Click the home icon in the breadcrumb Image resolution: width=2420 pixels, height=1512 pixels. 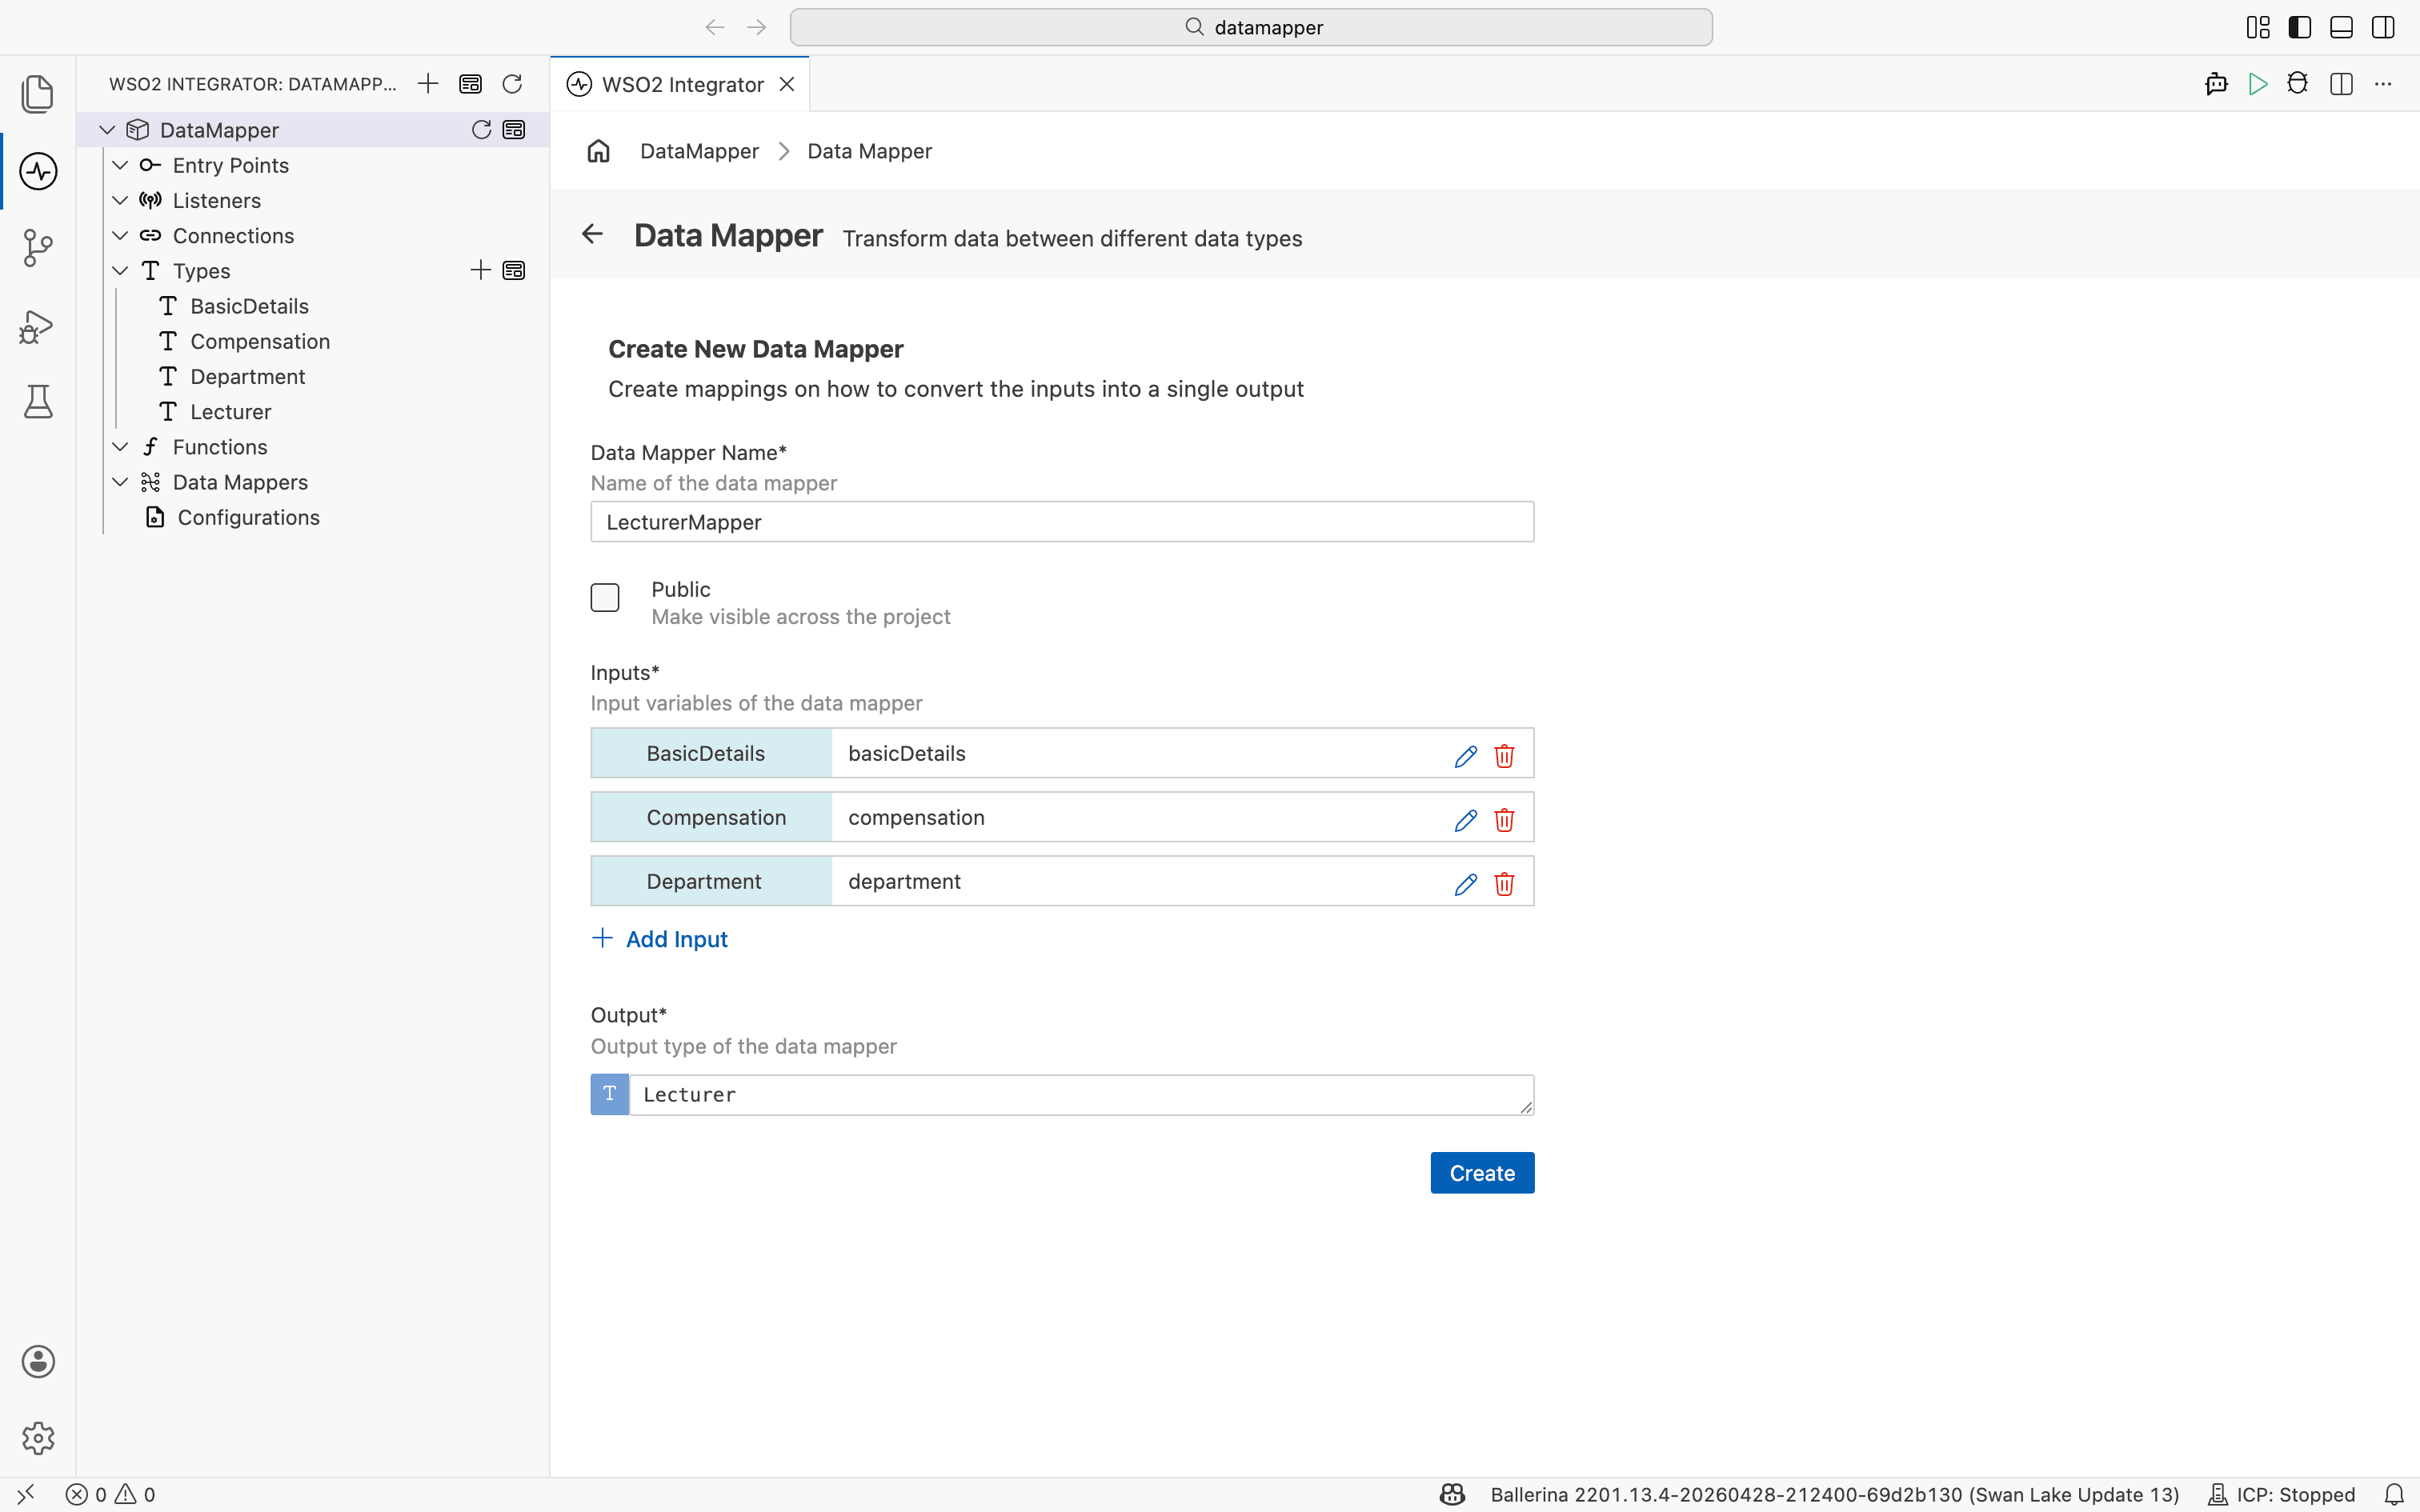pos(598,151)
